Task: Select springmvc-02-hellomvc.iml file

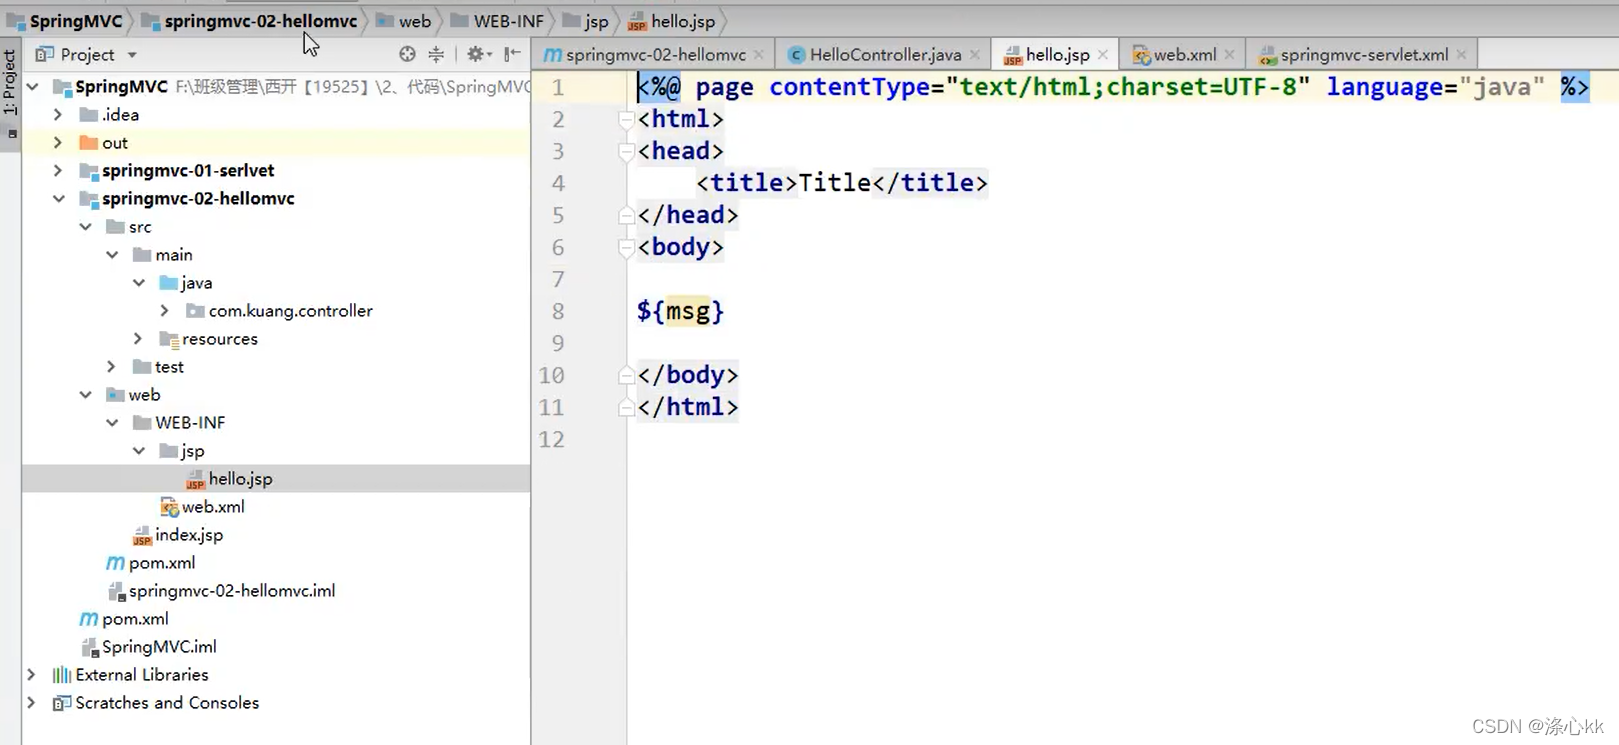Action: pyautogui.click(x=221, y=591)
